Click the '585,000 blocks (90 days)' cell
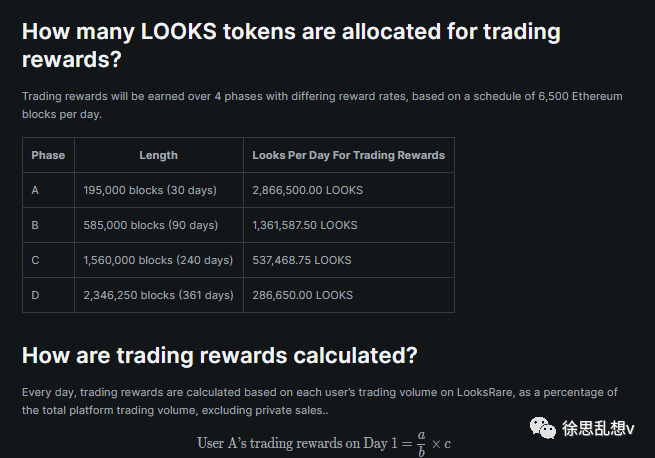Image resolution: width=655 pixels, height=458 pixels. 159,225
